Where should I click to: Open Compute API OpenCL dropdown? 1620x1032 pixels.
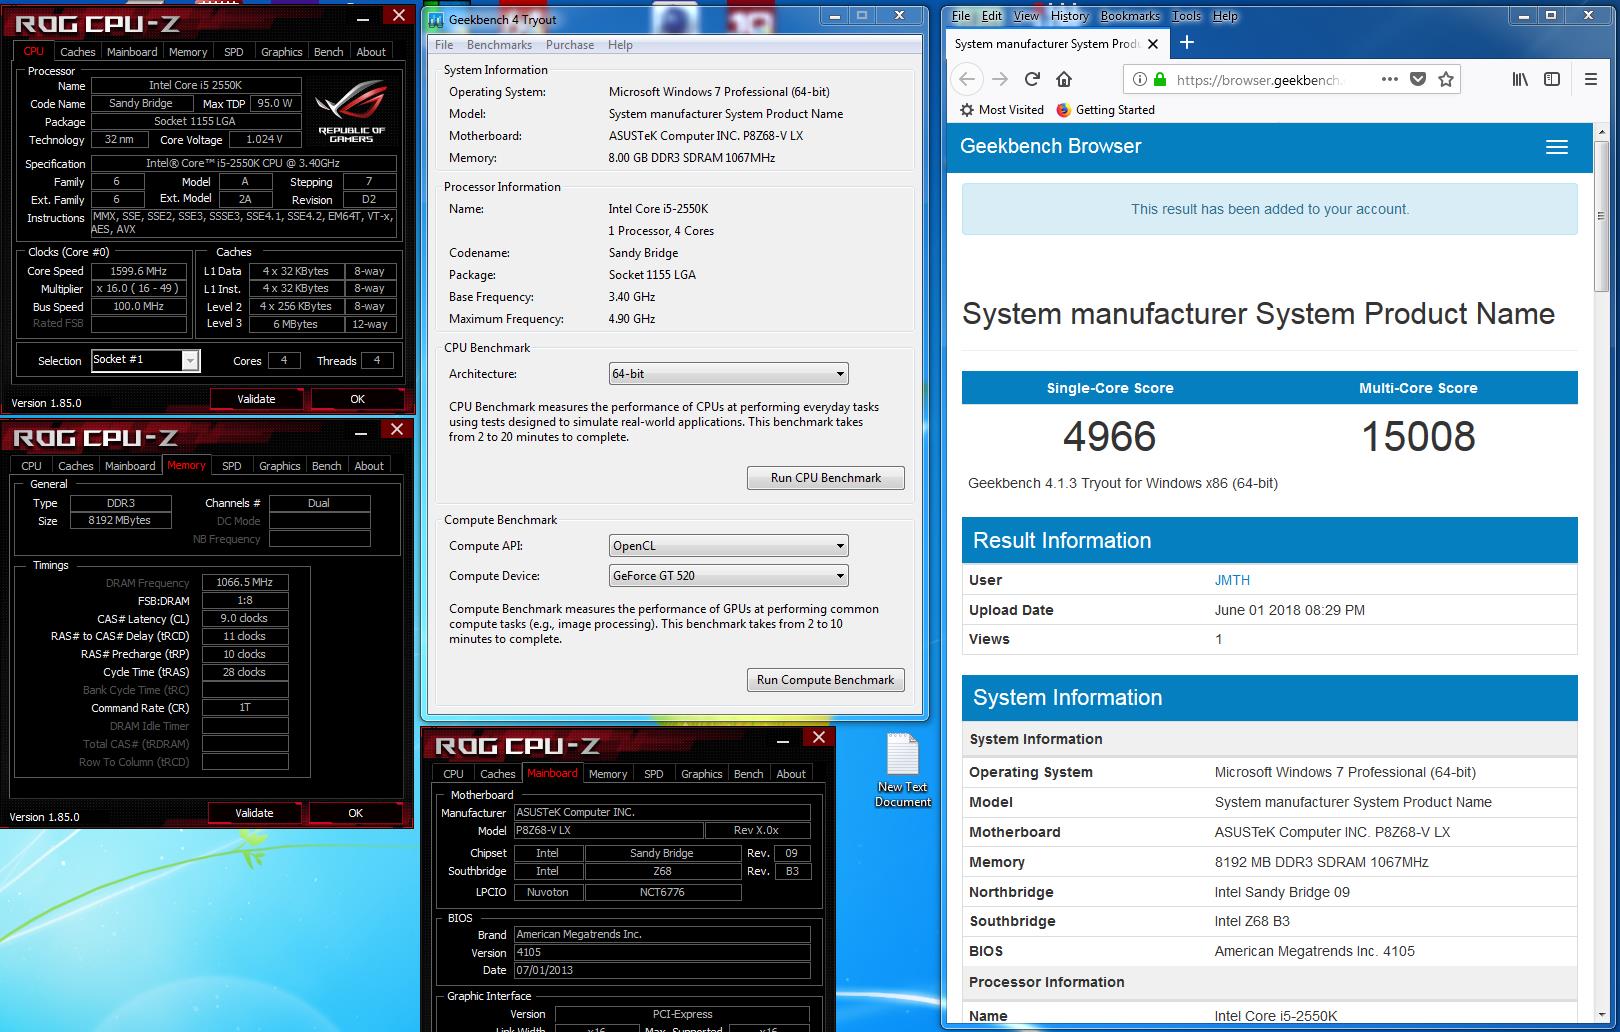click(729, 546)
